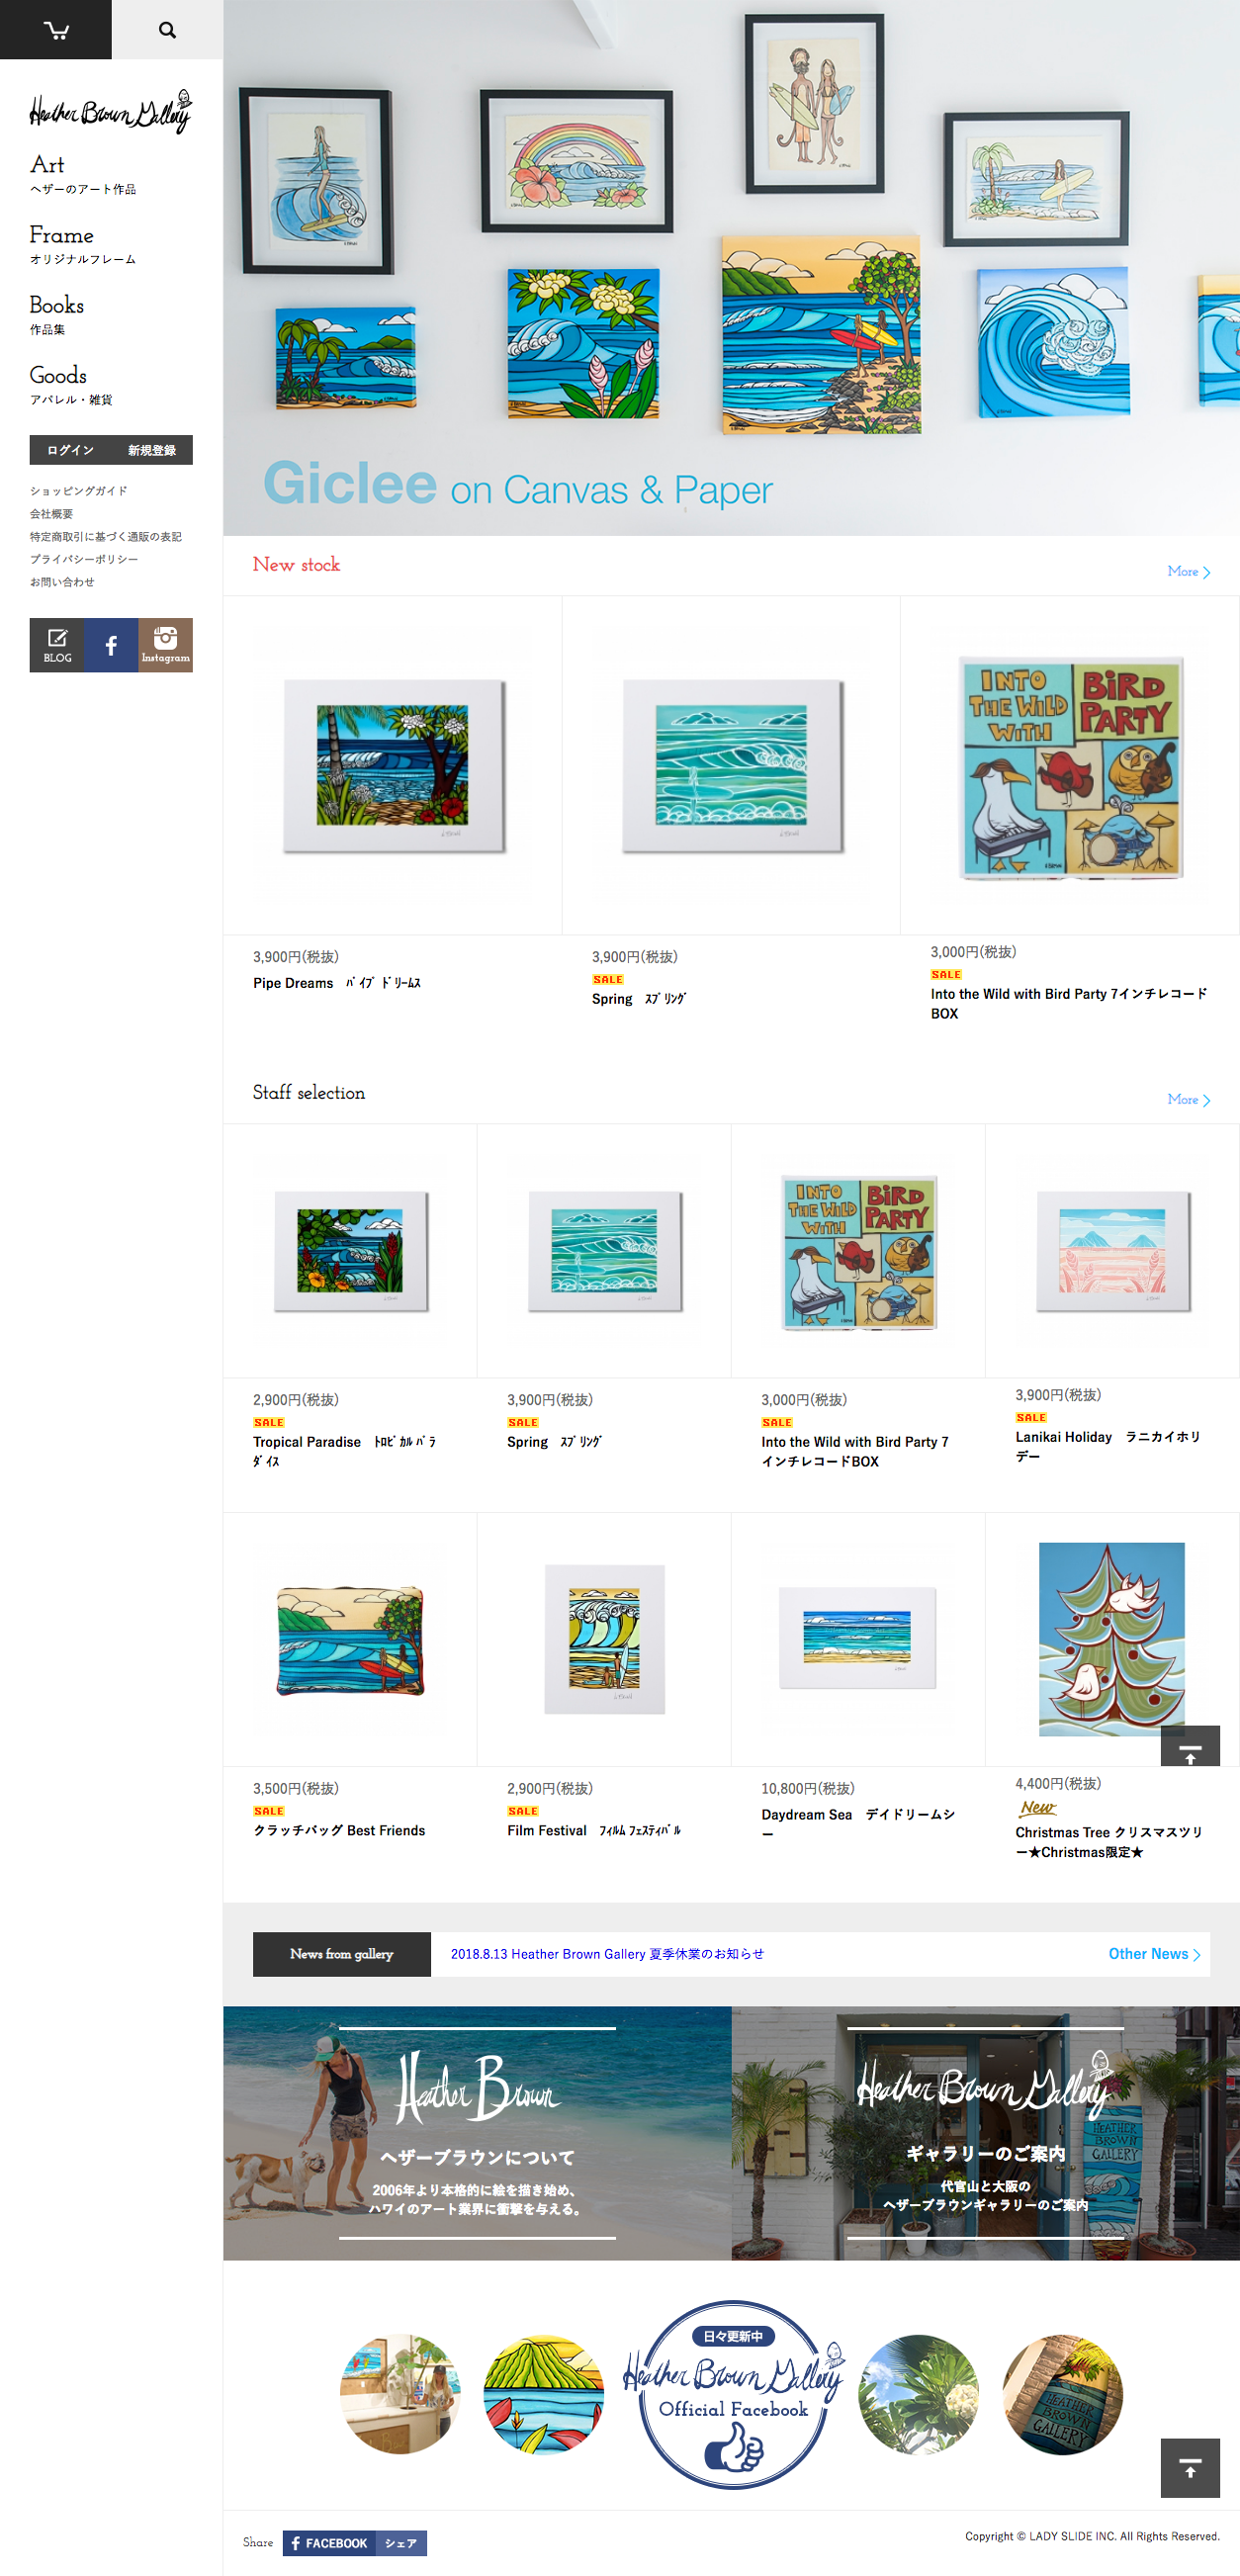Click the search magnifier icon
1240x2576 pixels.
(x=167, y=30)
